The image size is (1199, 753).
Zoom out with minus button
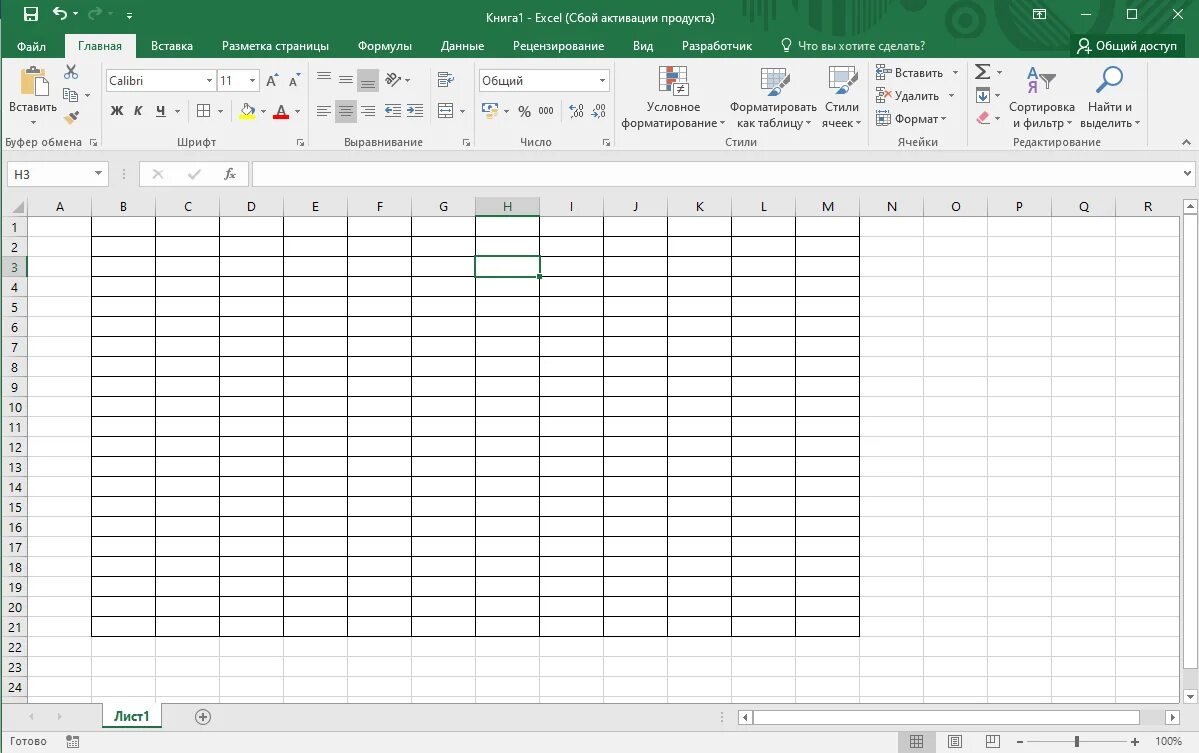click(x=1020, y=742)
